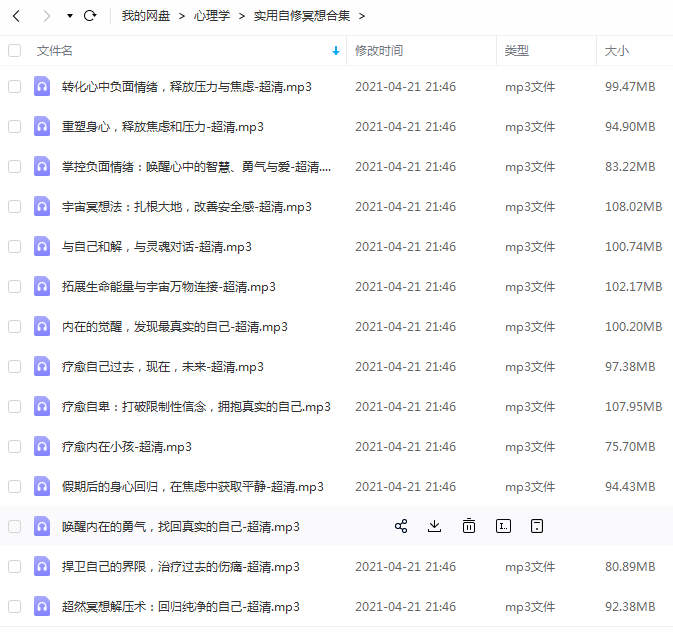Go forward with the right arrow
This screenshot has height=632, width=673.
click(x=47, y=16)
